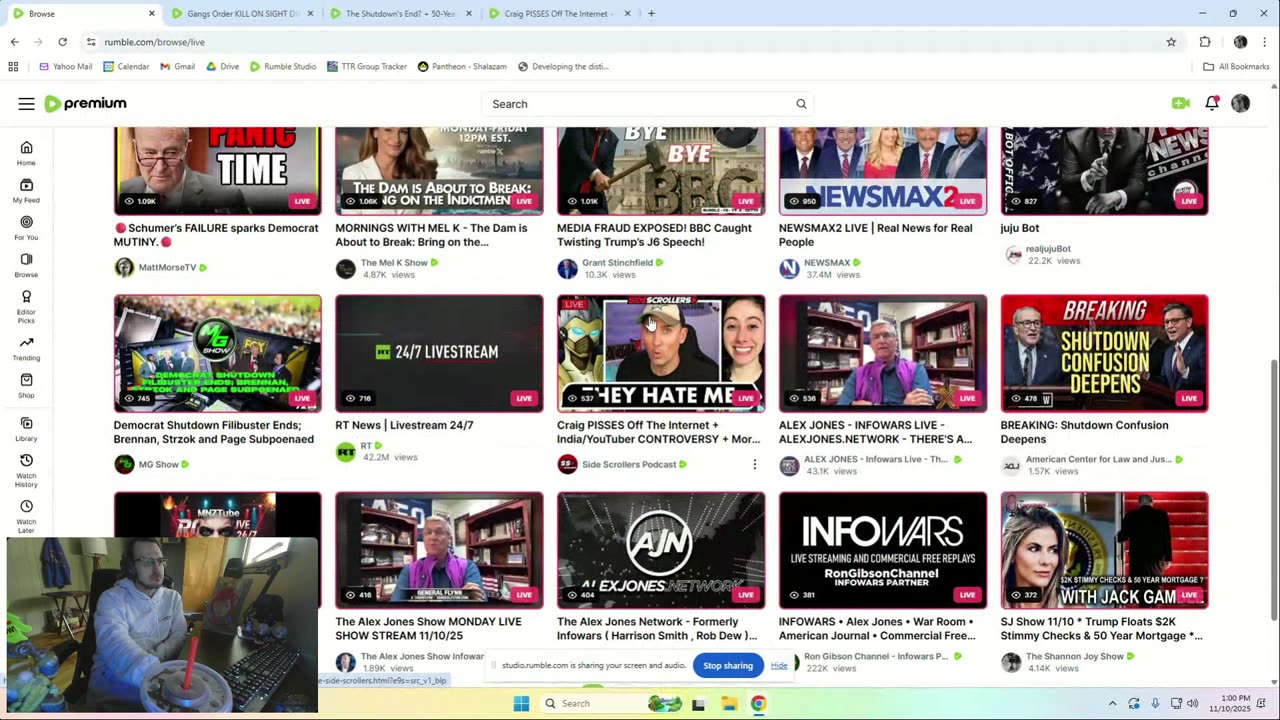Open taskbar volume control
This screenshot has width=1280, height=720.
coord(1192,703)
